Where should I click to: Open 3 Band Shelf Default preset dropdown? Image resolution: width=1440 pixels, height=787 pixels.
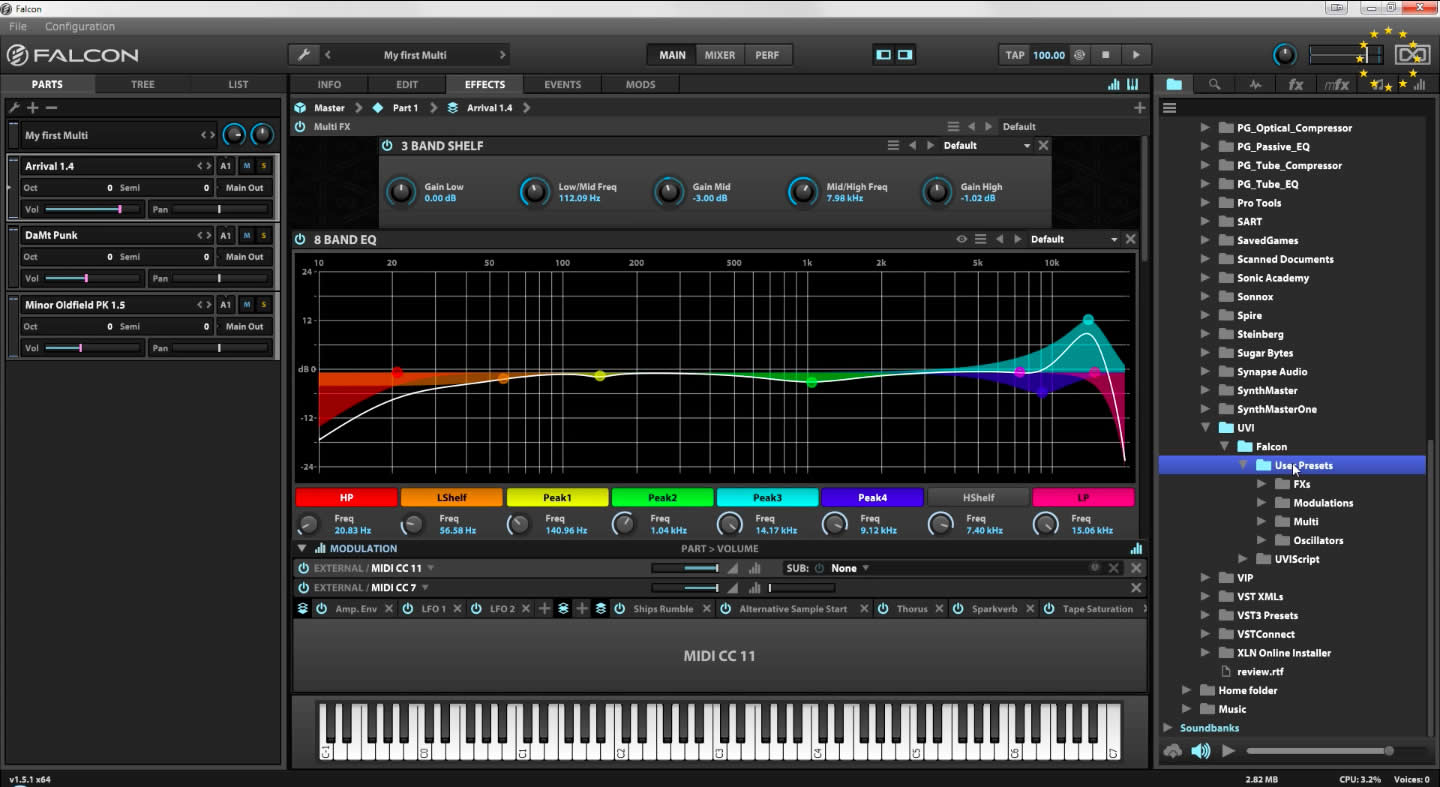click(x=986, y=146)
